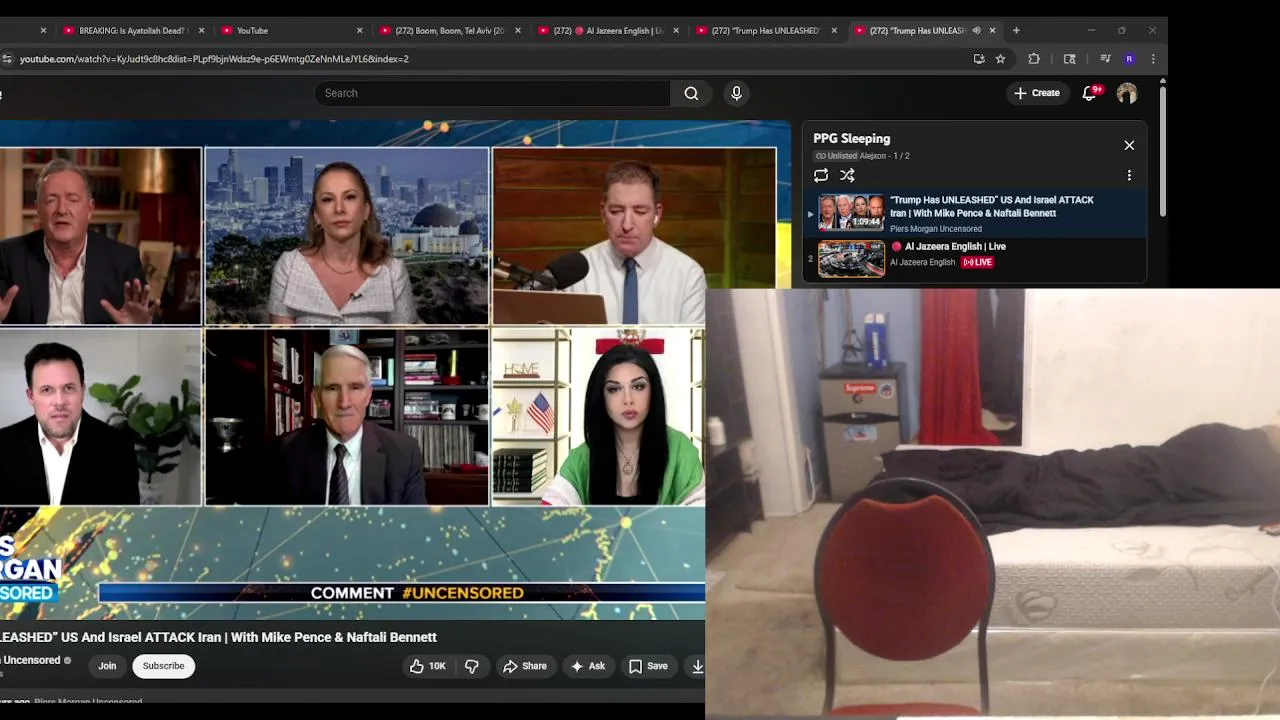
Task: Bookmark this page with the star icon
Action: click(1000, 59)
